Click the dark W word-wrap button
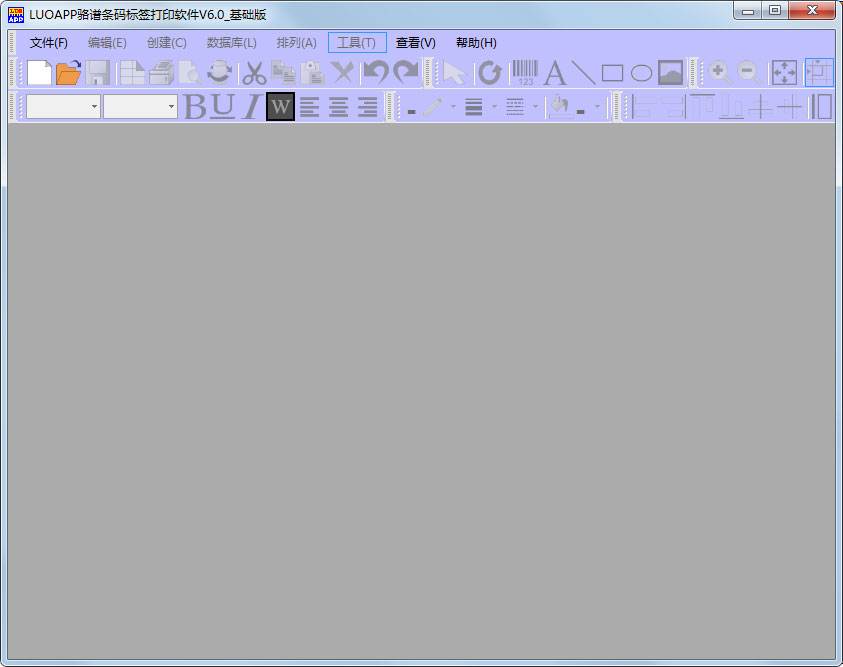The height and width of the screenshot is (667, 843). click(281, 106)
